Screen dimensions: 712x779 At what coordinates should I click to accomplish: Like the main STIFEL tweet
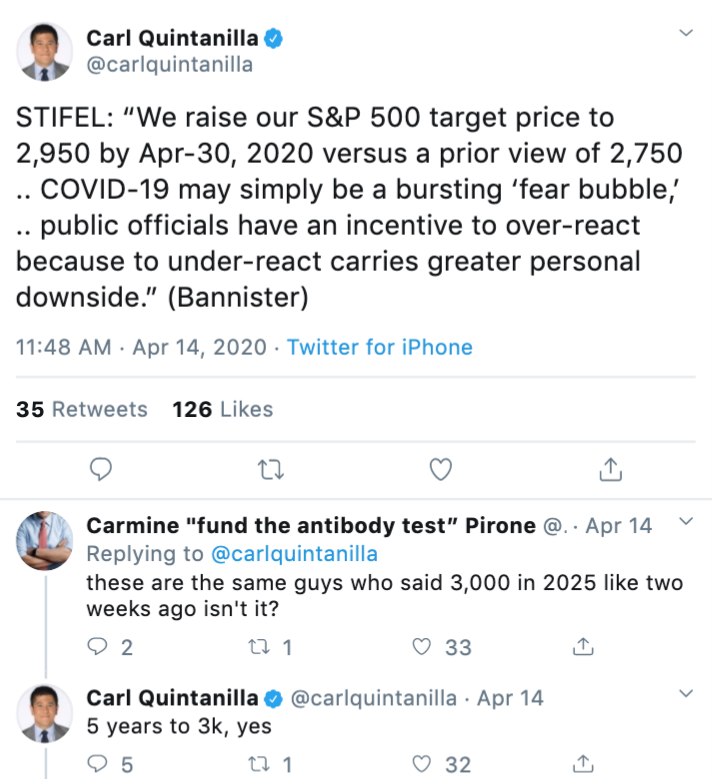(x=440, y=468)
